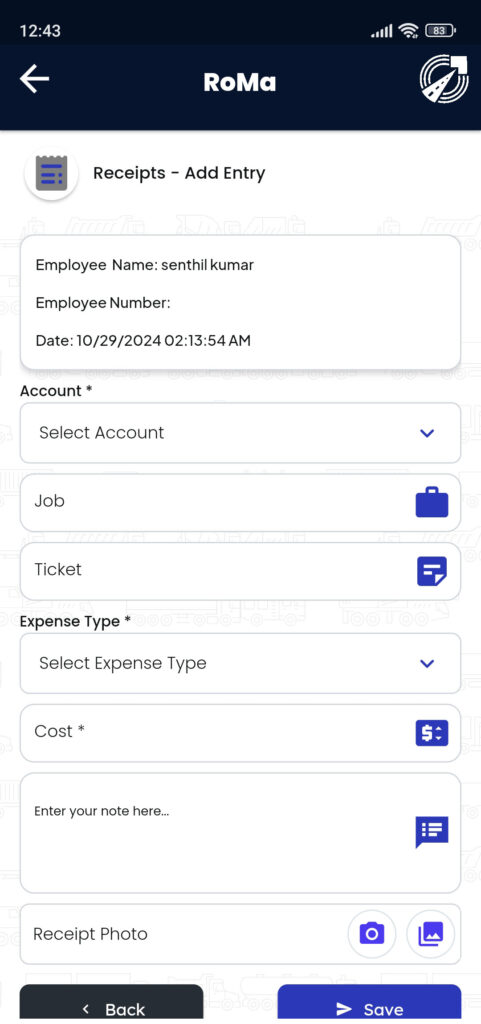Tap the employee info card
481x1024 pixels.
pos(240,303)
